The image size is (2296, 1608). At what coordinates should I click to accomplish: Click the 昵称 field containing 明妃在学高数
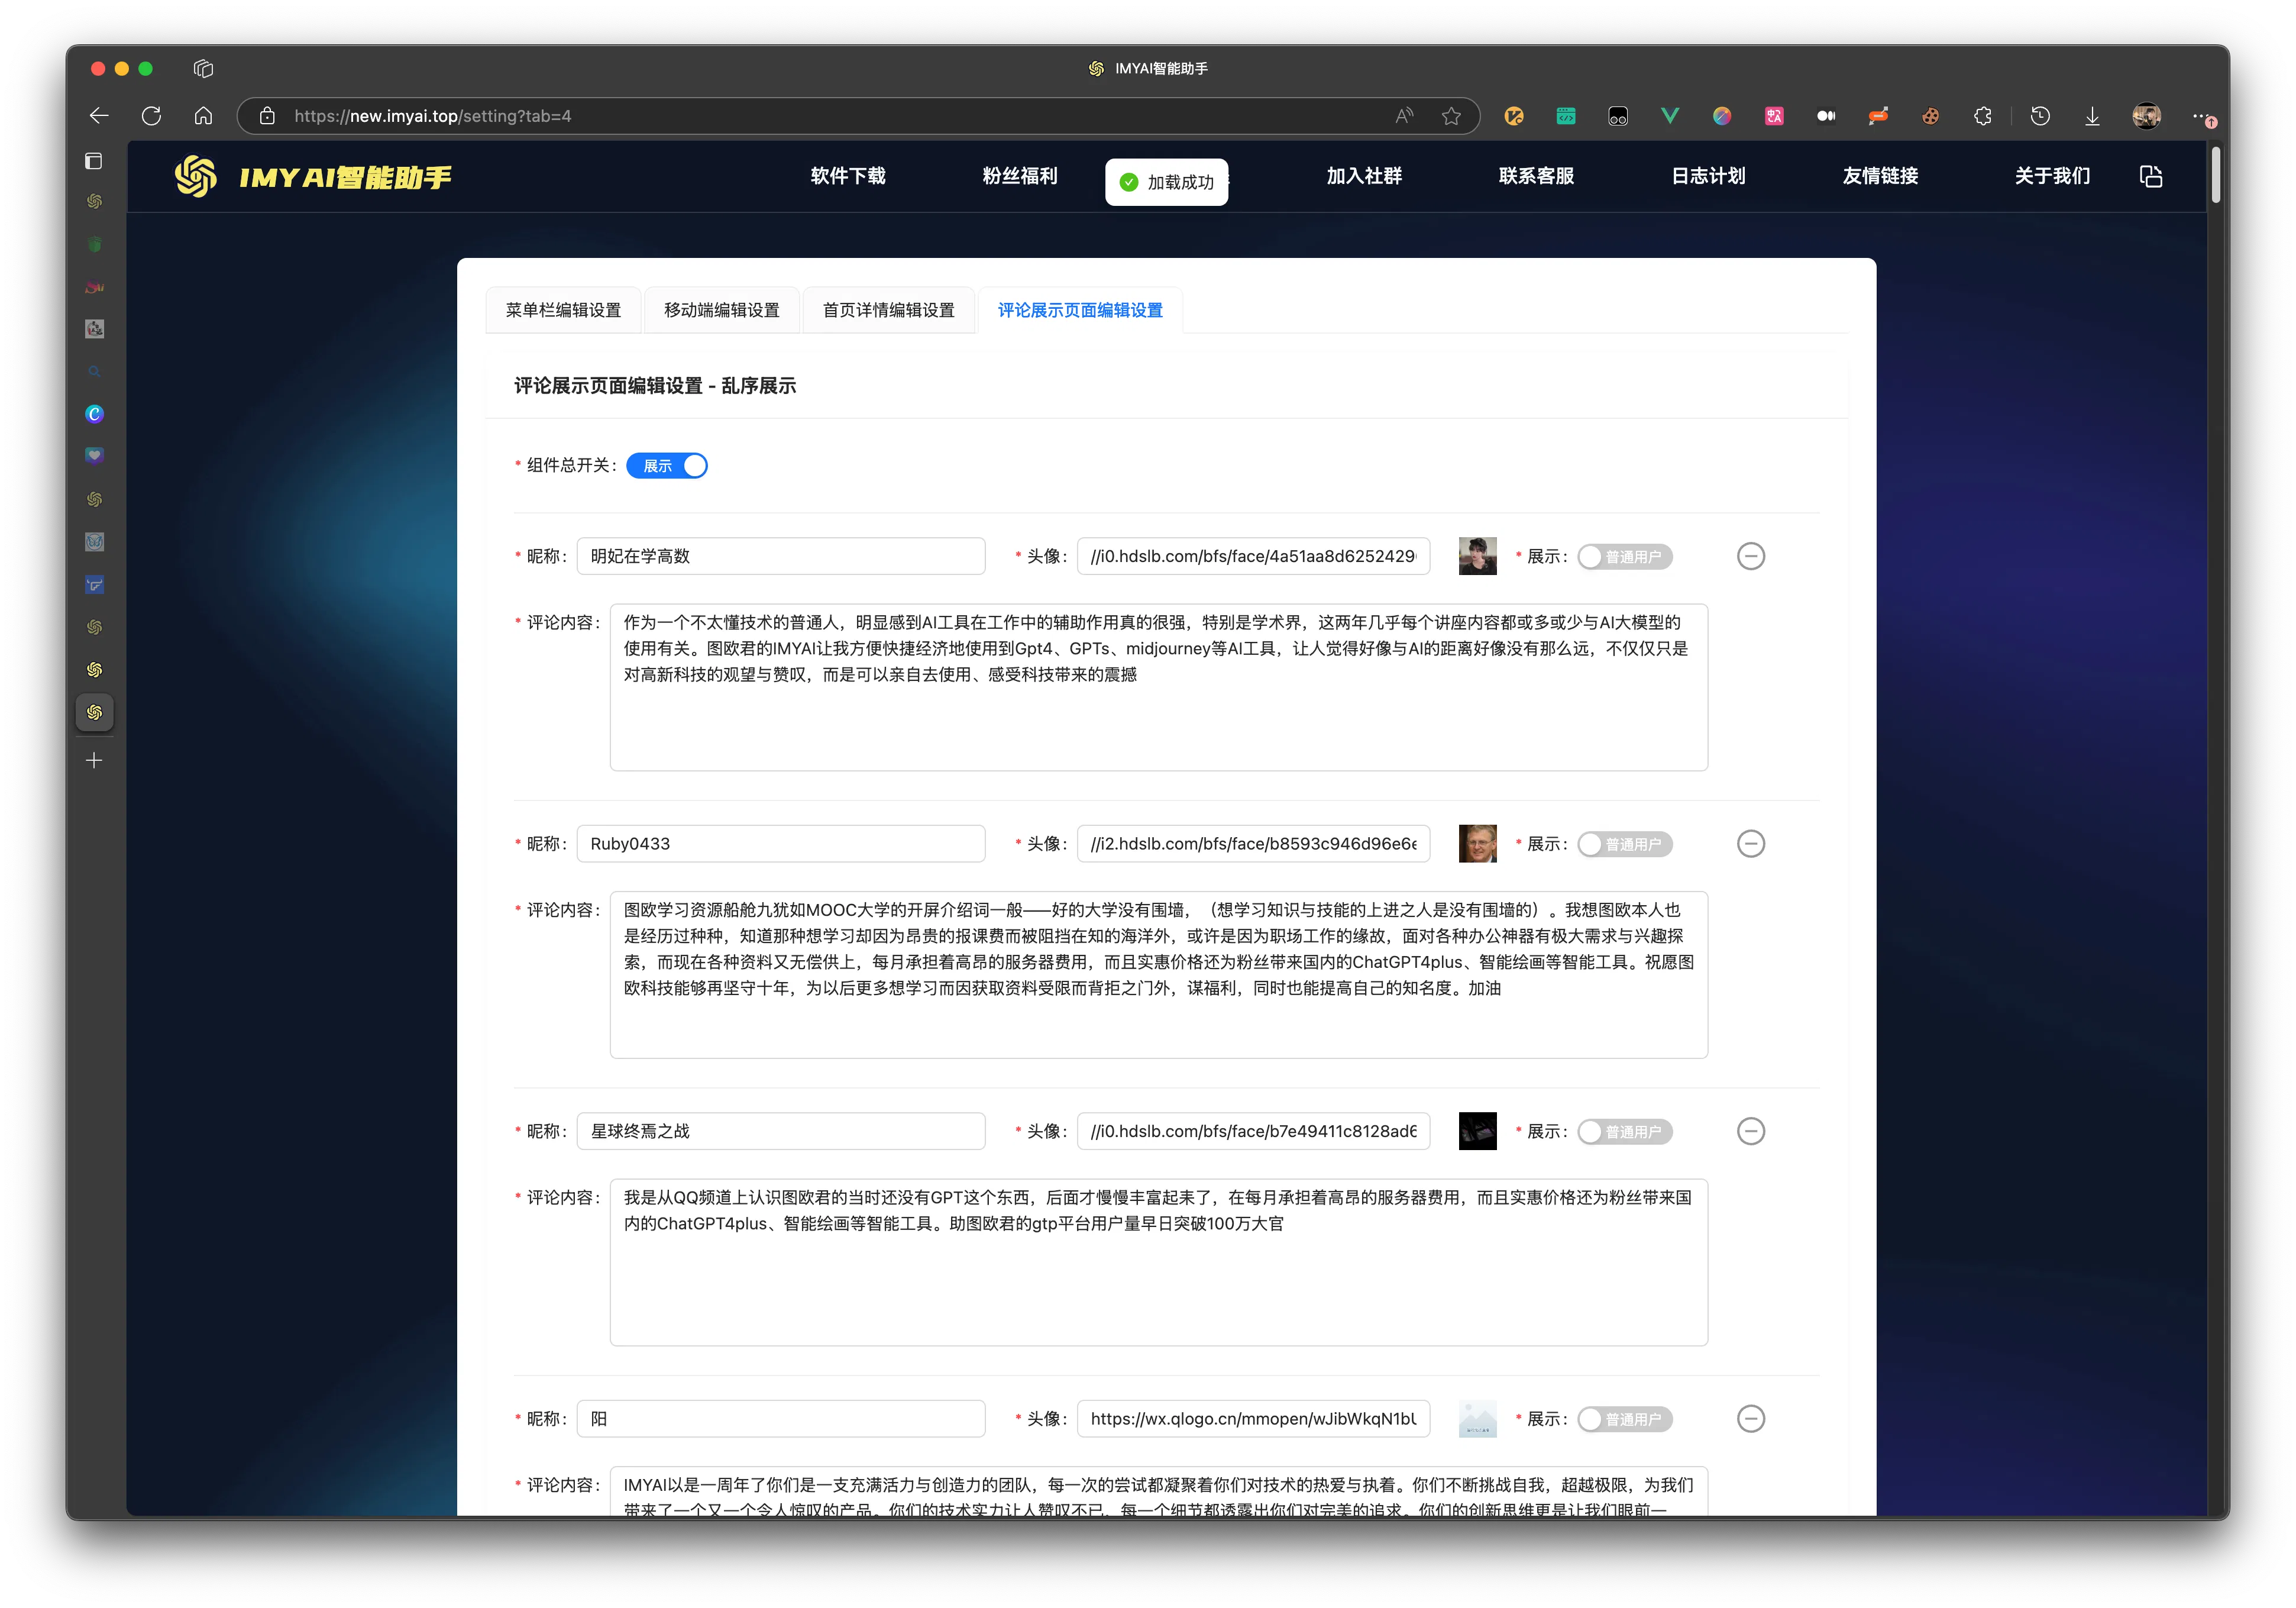coord(781,556)
